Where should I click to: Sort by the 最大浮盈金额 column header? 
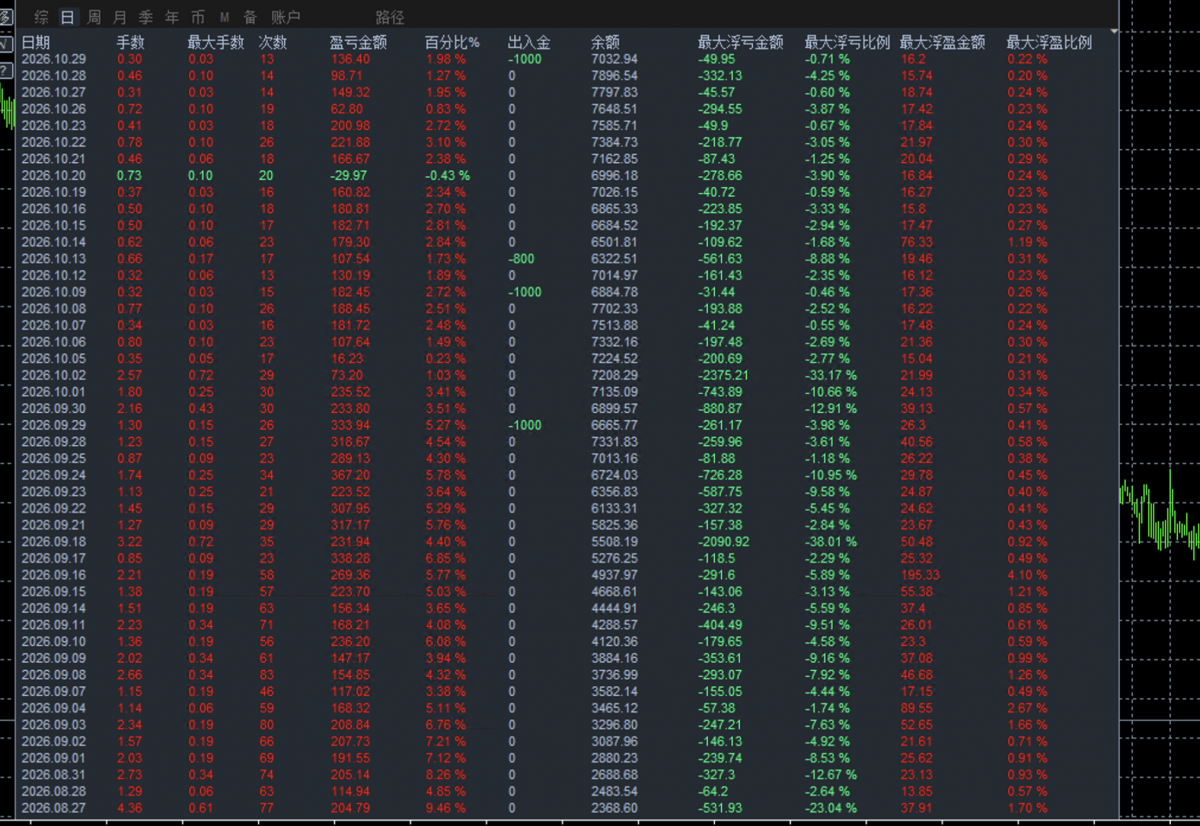click(x=943, y=42)
